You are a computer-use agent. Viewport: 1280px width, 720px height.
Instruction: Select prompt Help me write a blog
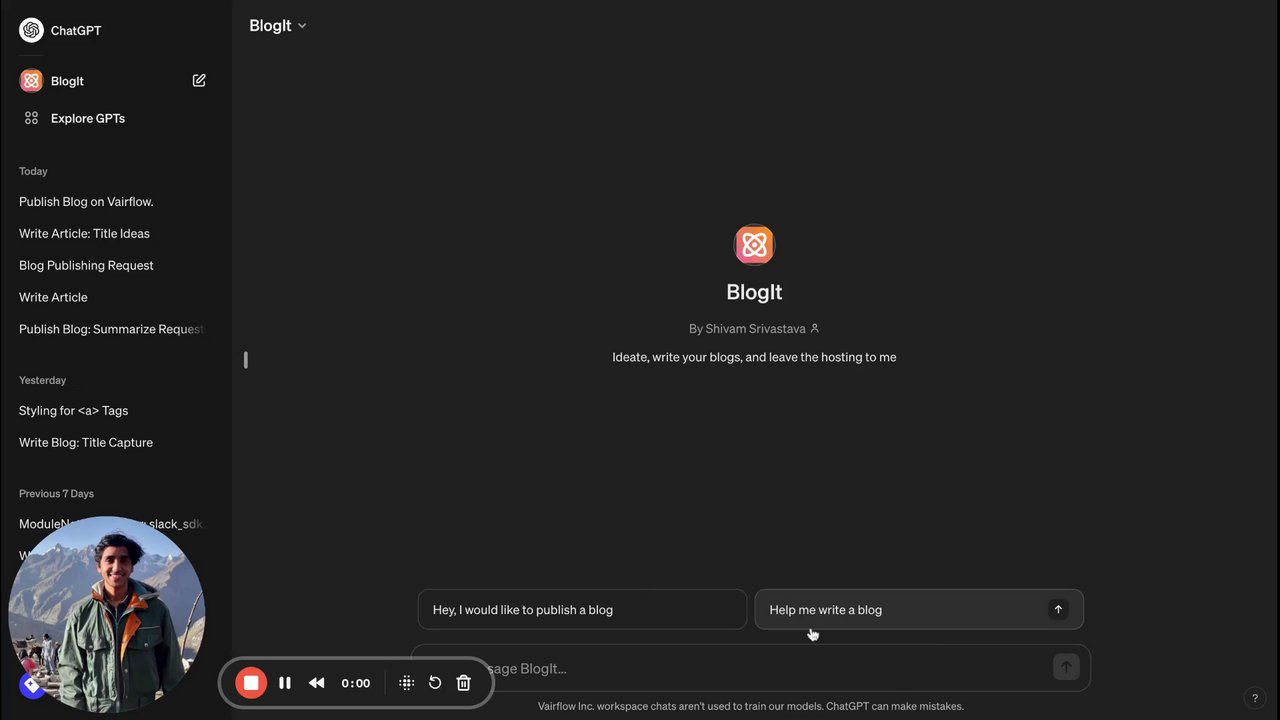919,609
